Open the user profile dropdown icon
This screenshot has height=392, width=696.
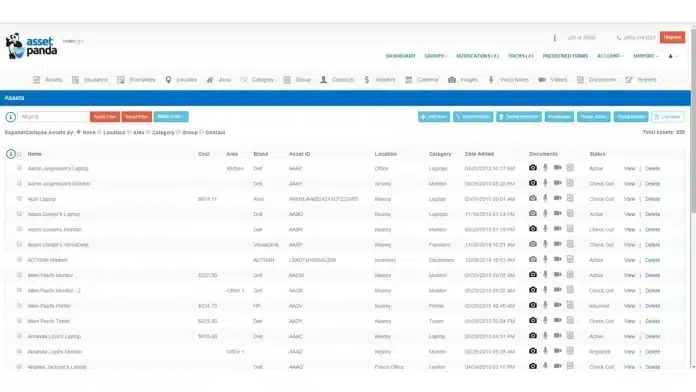[x=673, y=56]
